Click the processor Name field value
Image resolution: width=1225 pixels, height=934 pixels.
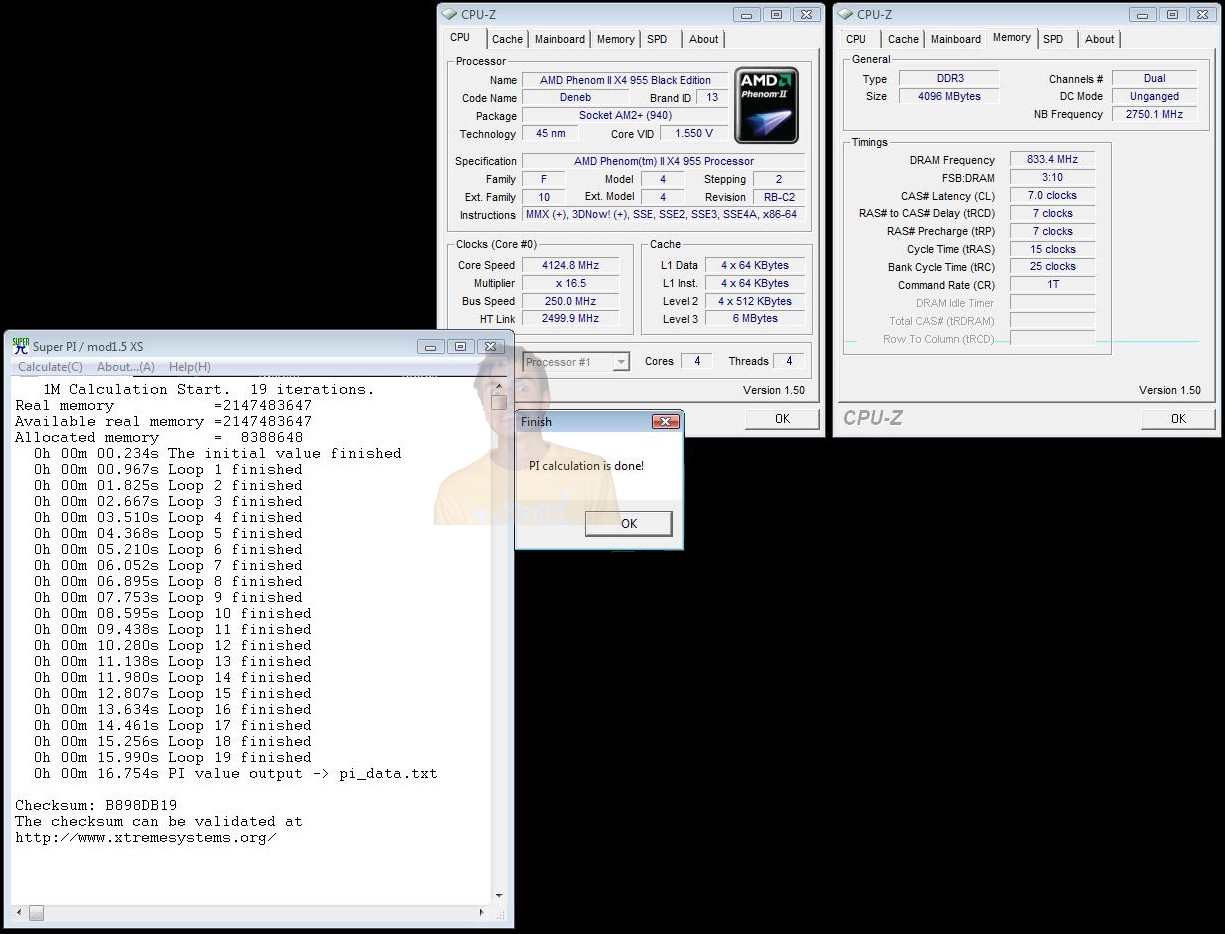click(625, 80)
